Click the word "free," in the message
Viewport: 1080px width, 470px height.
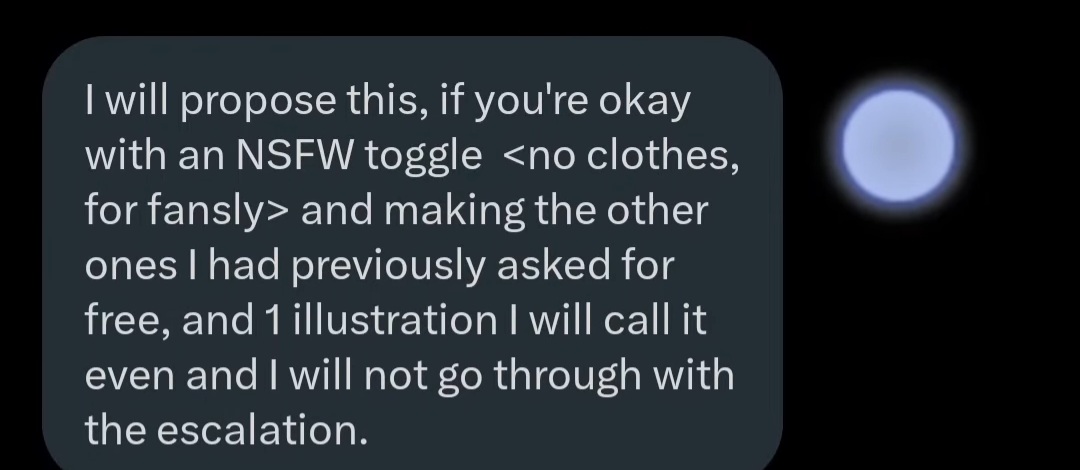[127, 322]
